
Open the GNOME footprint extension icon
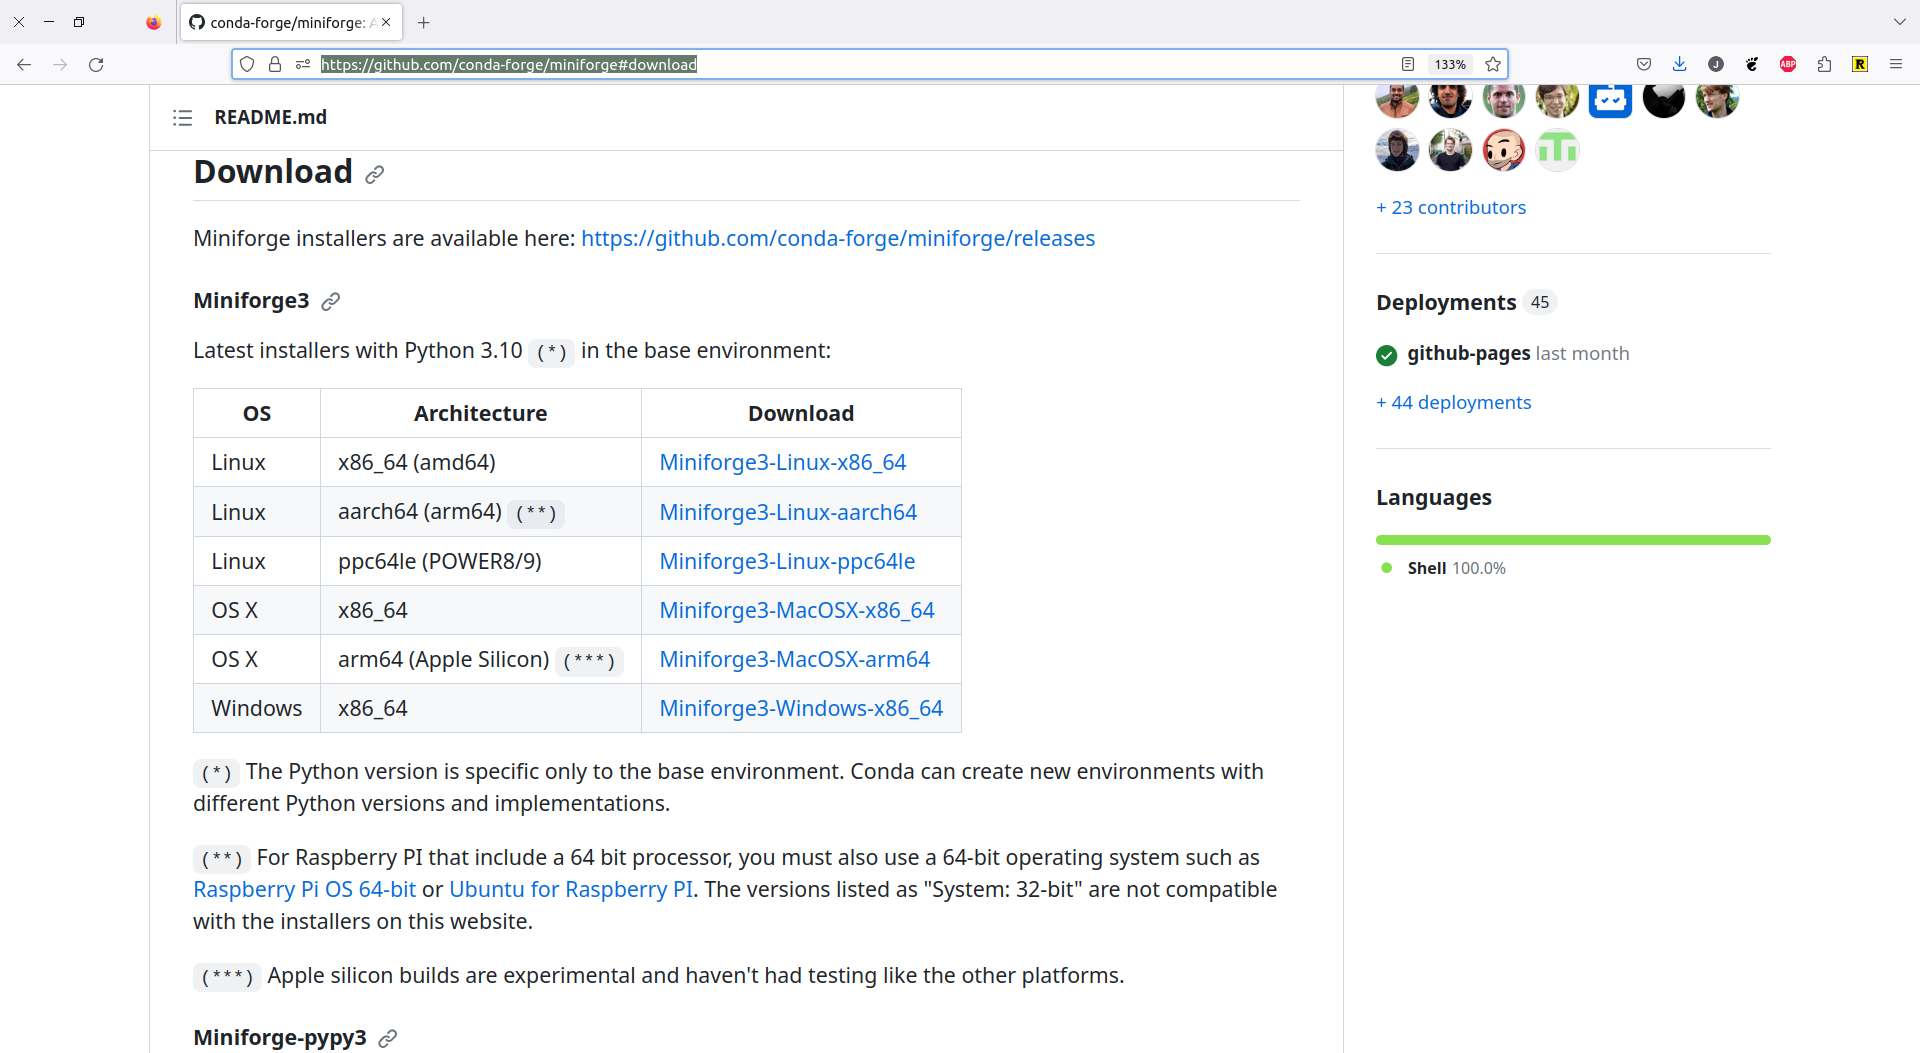pyautogui.click(x=1752, y=64)
